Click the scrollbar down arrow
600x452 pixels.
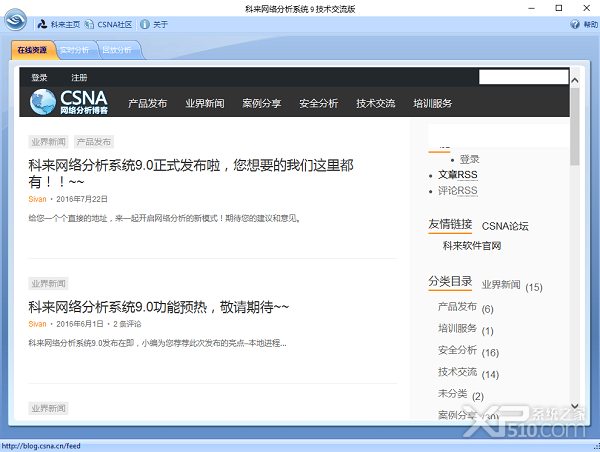574,406
